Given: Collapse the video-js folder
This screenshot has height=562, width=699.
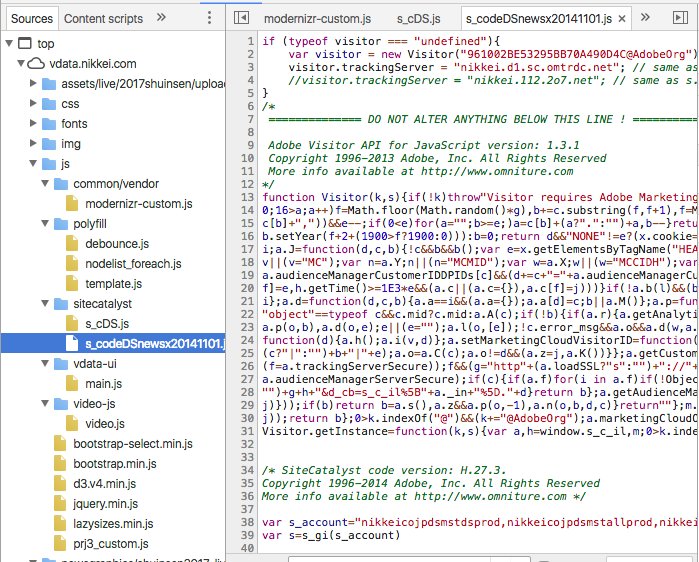Looking at the screenshot, I should pos(45,404).
